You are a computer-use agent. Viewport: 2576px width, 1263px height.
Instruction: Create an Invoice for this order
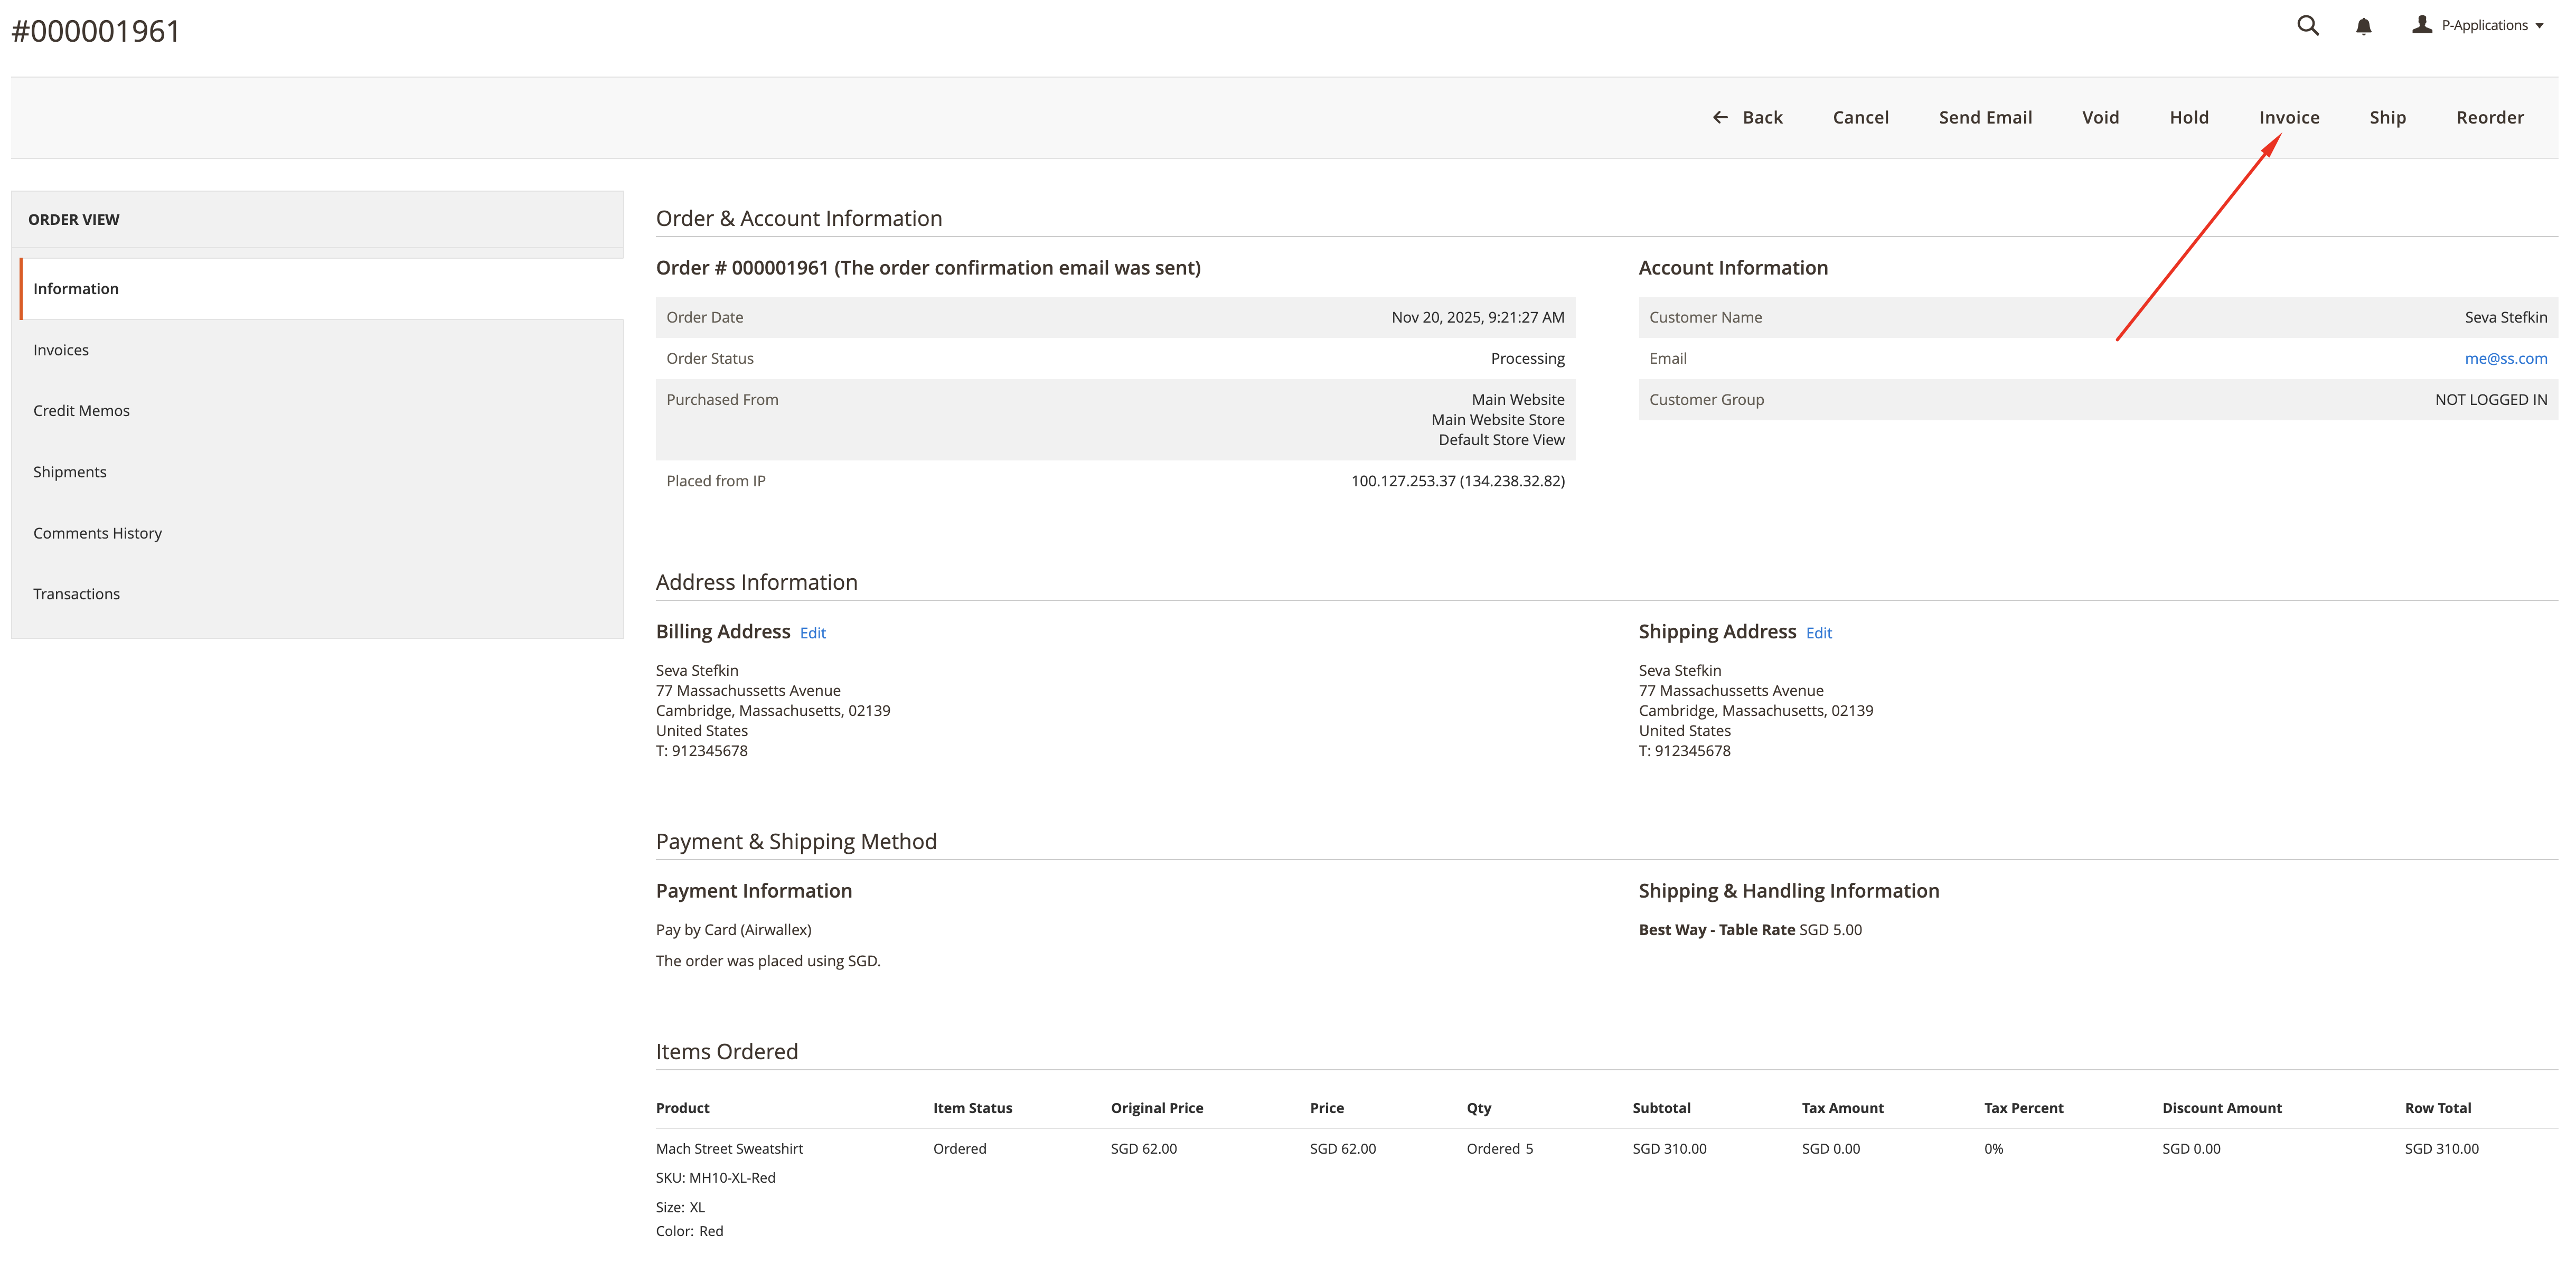(2290, 117)
